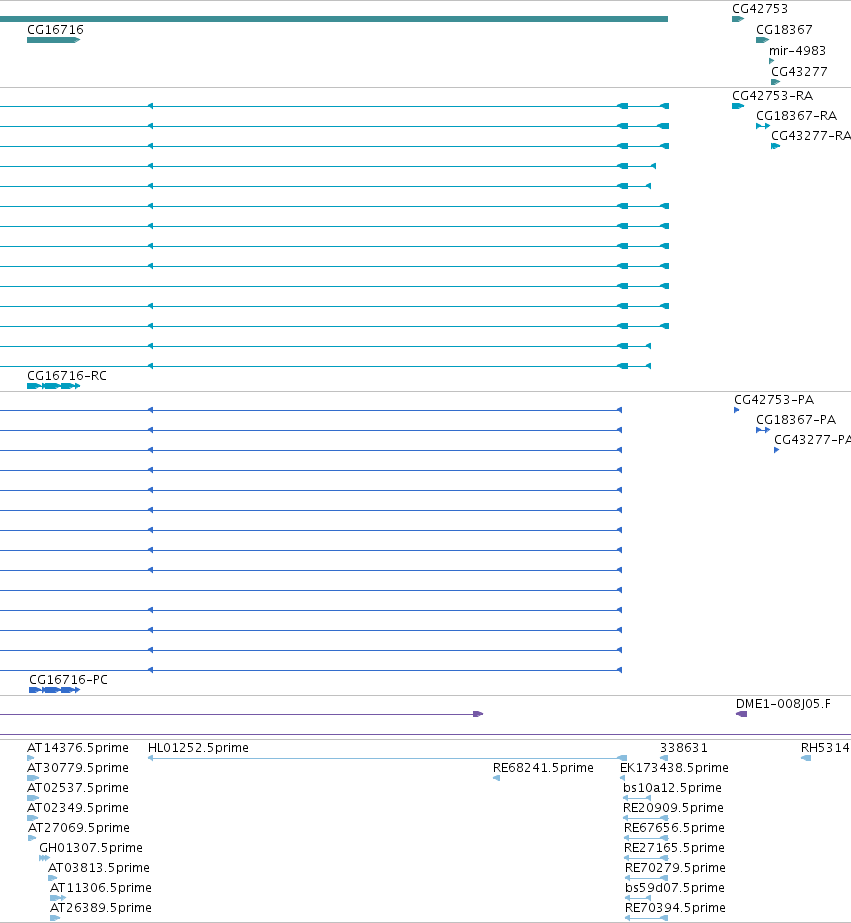851x923 pixels.
Task: Select the CG18367-PA protein glyph
Action: tap(763, 430)
